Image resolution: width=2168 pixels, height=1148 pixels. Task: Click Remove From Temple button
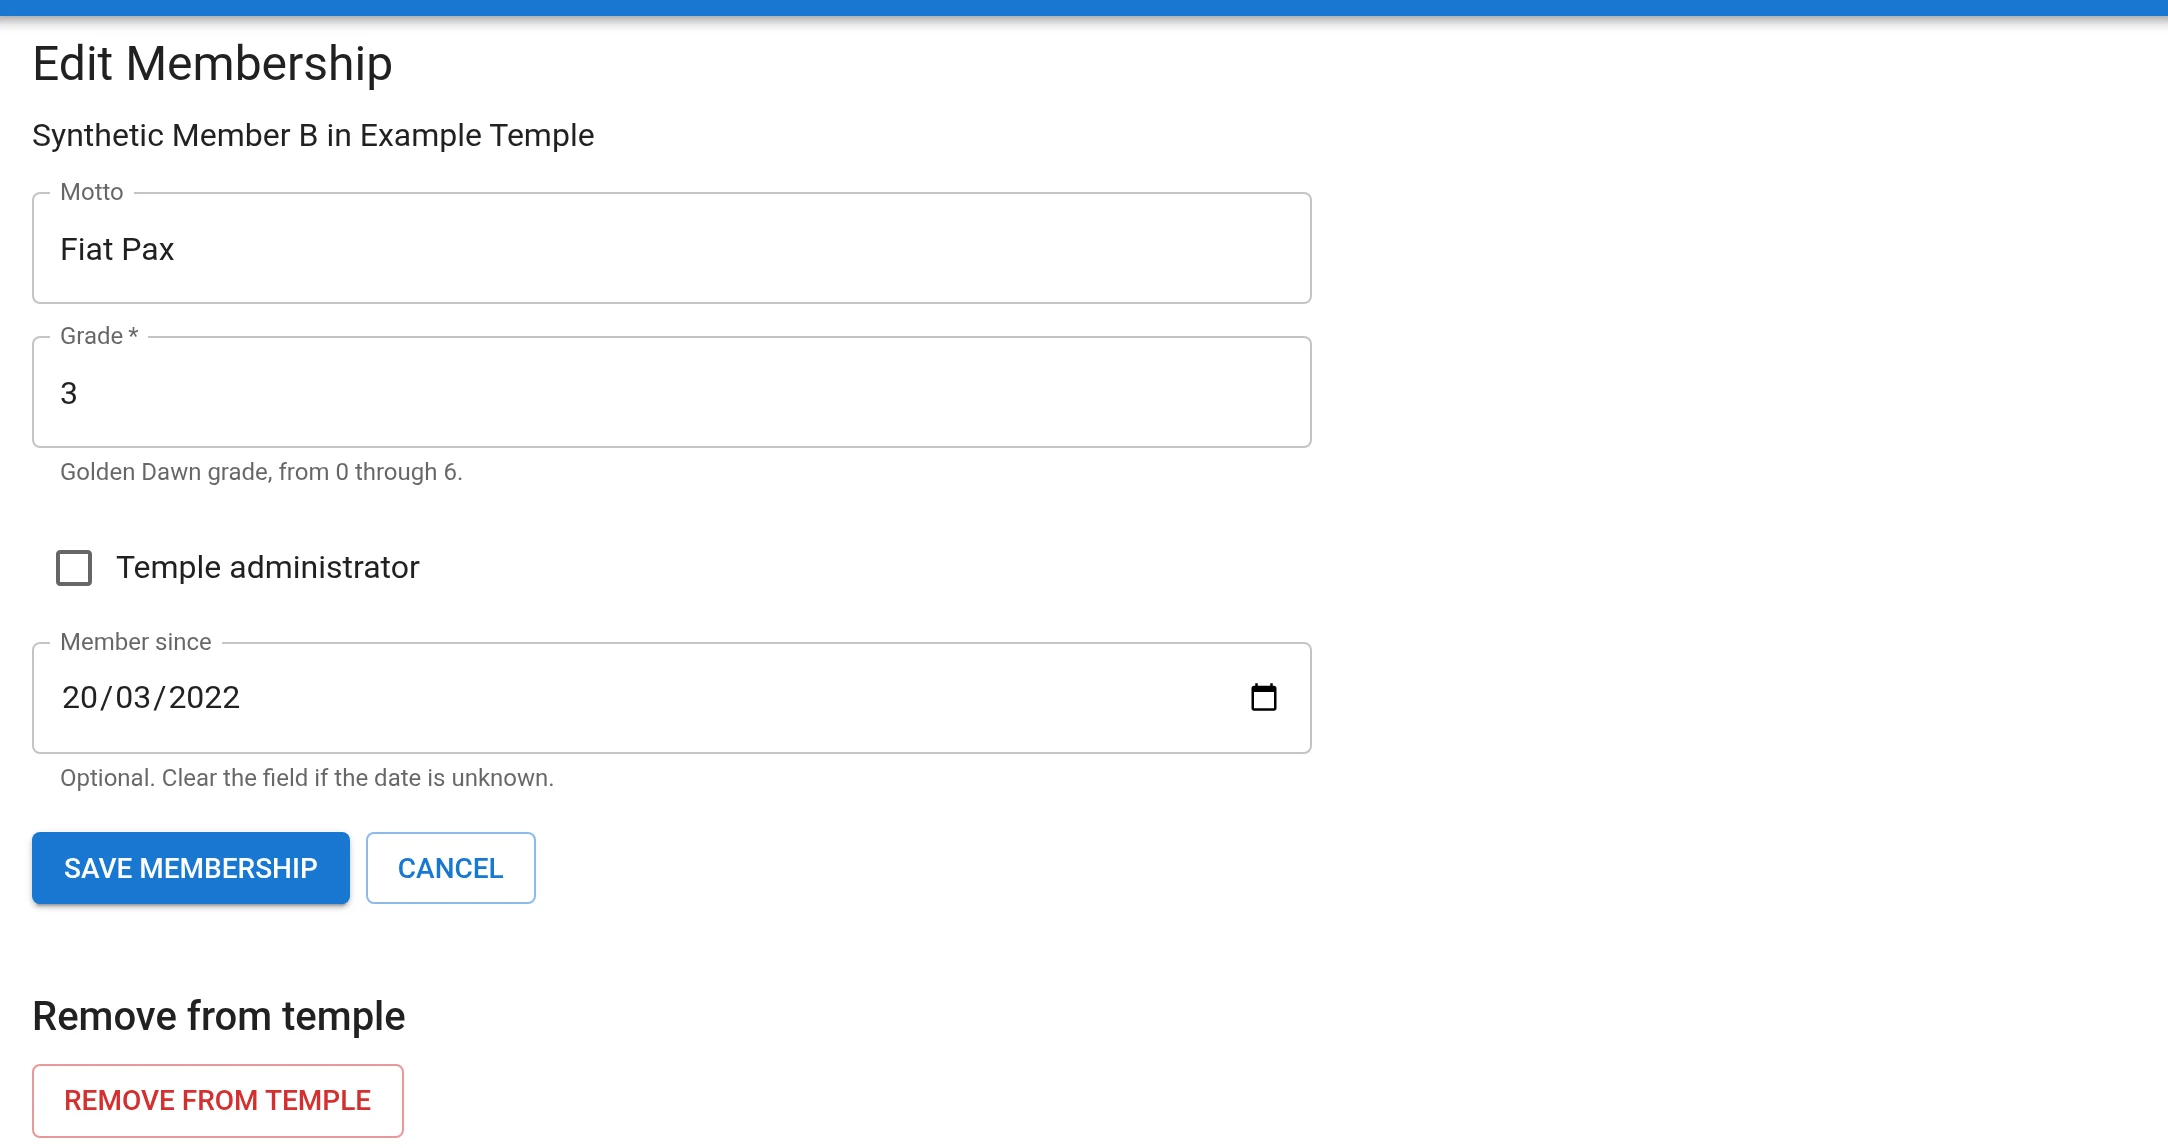[x=218, y=1100]
